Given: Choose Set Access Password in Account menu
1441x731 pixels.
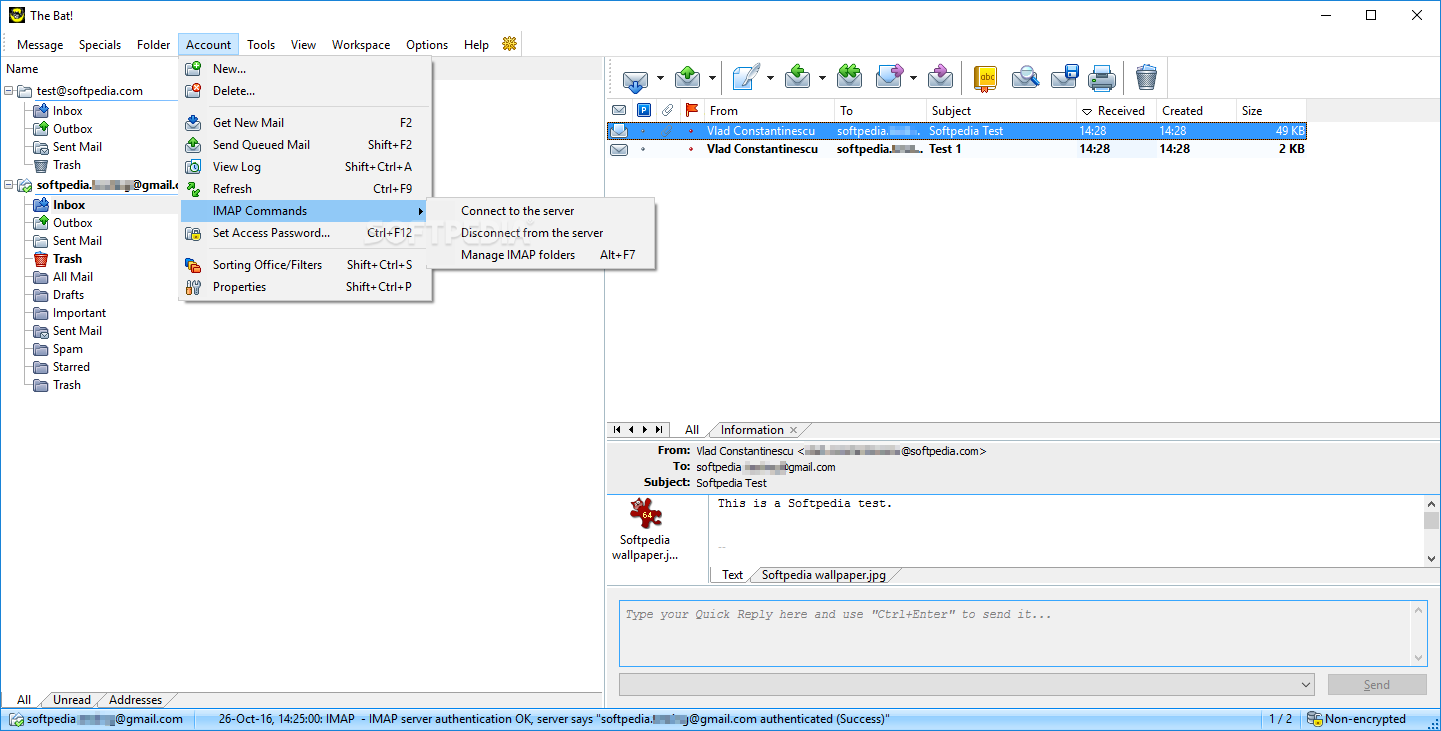Looking at the screenshot, I should coord(304,233).
